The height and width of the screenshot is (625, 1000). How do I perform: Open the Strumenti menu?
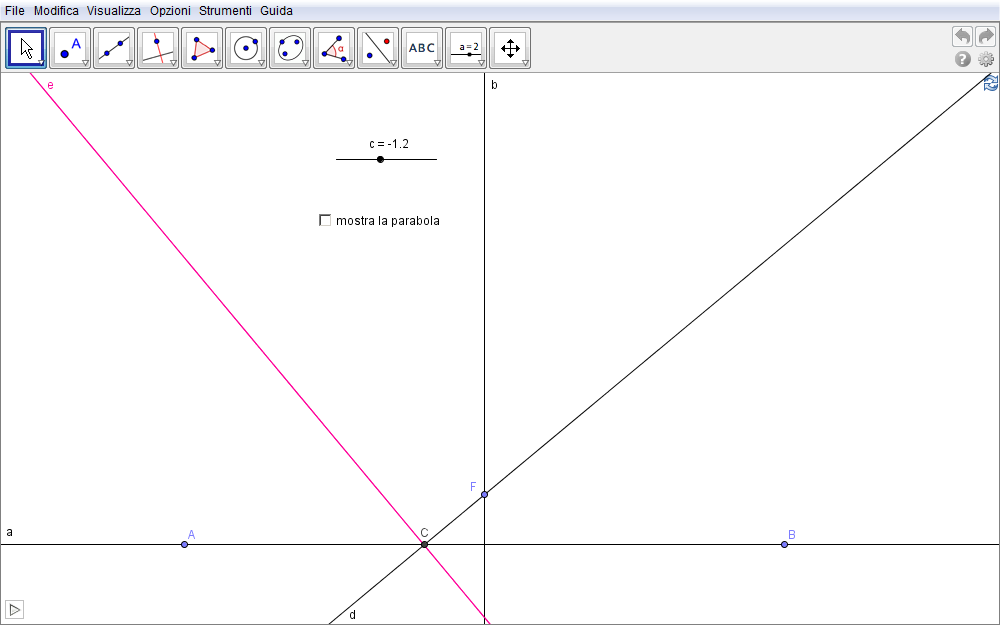pos(225,11)
